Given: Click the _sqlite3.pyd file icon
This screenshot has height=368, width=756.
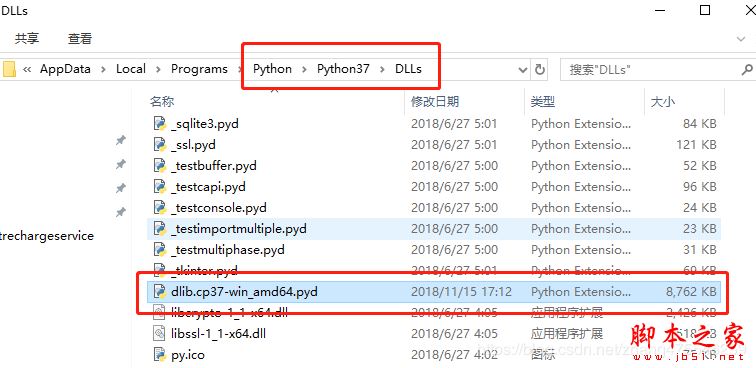Looking at the screenshot, I should (159, 124).
